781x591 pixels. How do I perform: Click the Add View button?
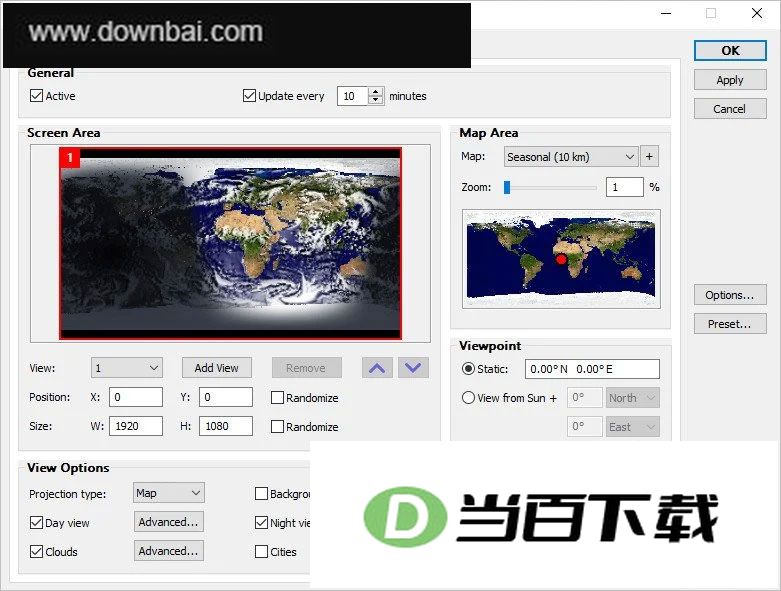pos(217,368)
